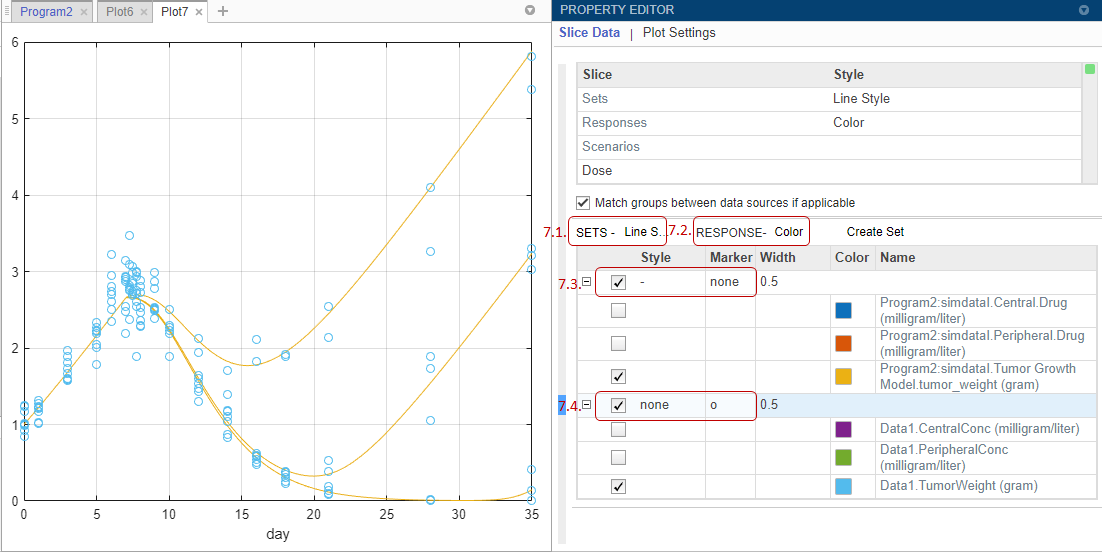Click orange color swatch for Peripheral.Drug
This screenshot has width=1102, height=552.
pos(843,343)
